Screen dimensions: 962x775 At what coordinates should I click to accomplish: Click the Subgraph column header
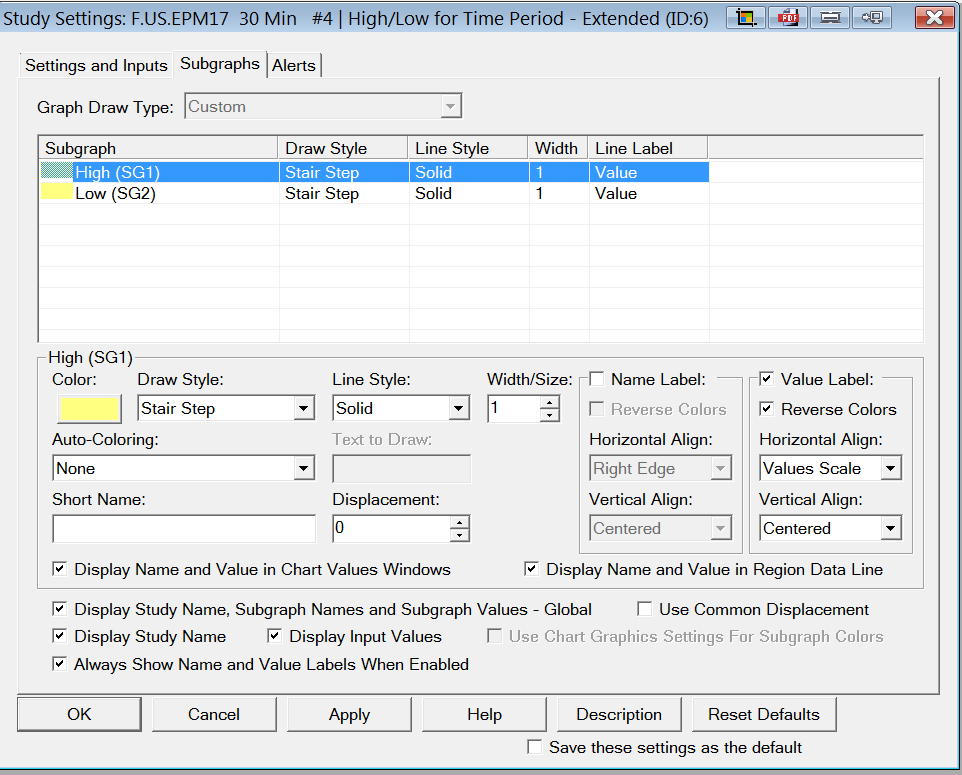click(x=159, y=148)
